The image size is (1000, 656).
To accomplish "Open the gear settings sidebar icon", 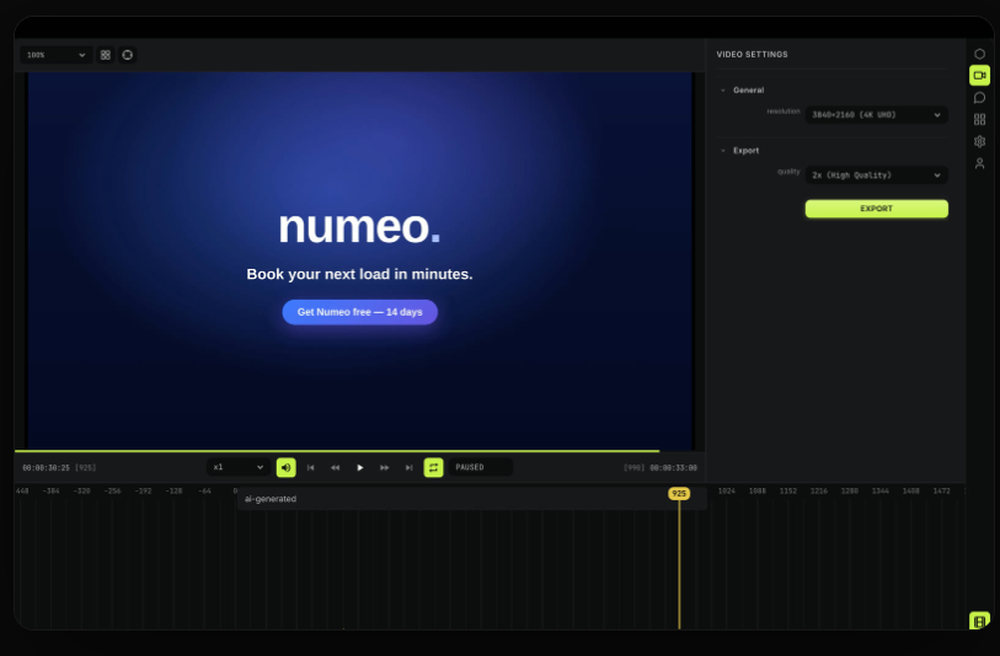I will 980,142.
